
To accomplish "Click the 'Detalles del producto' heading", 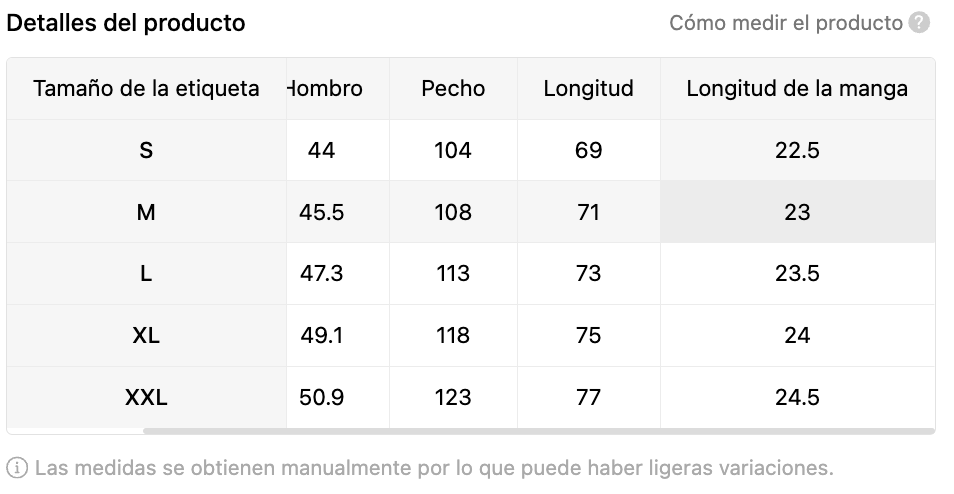I will coord(126,23).
